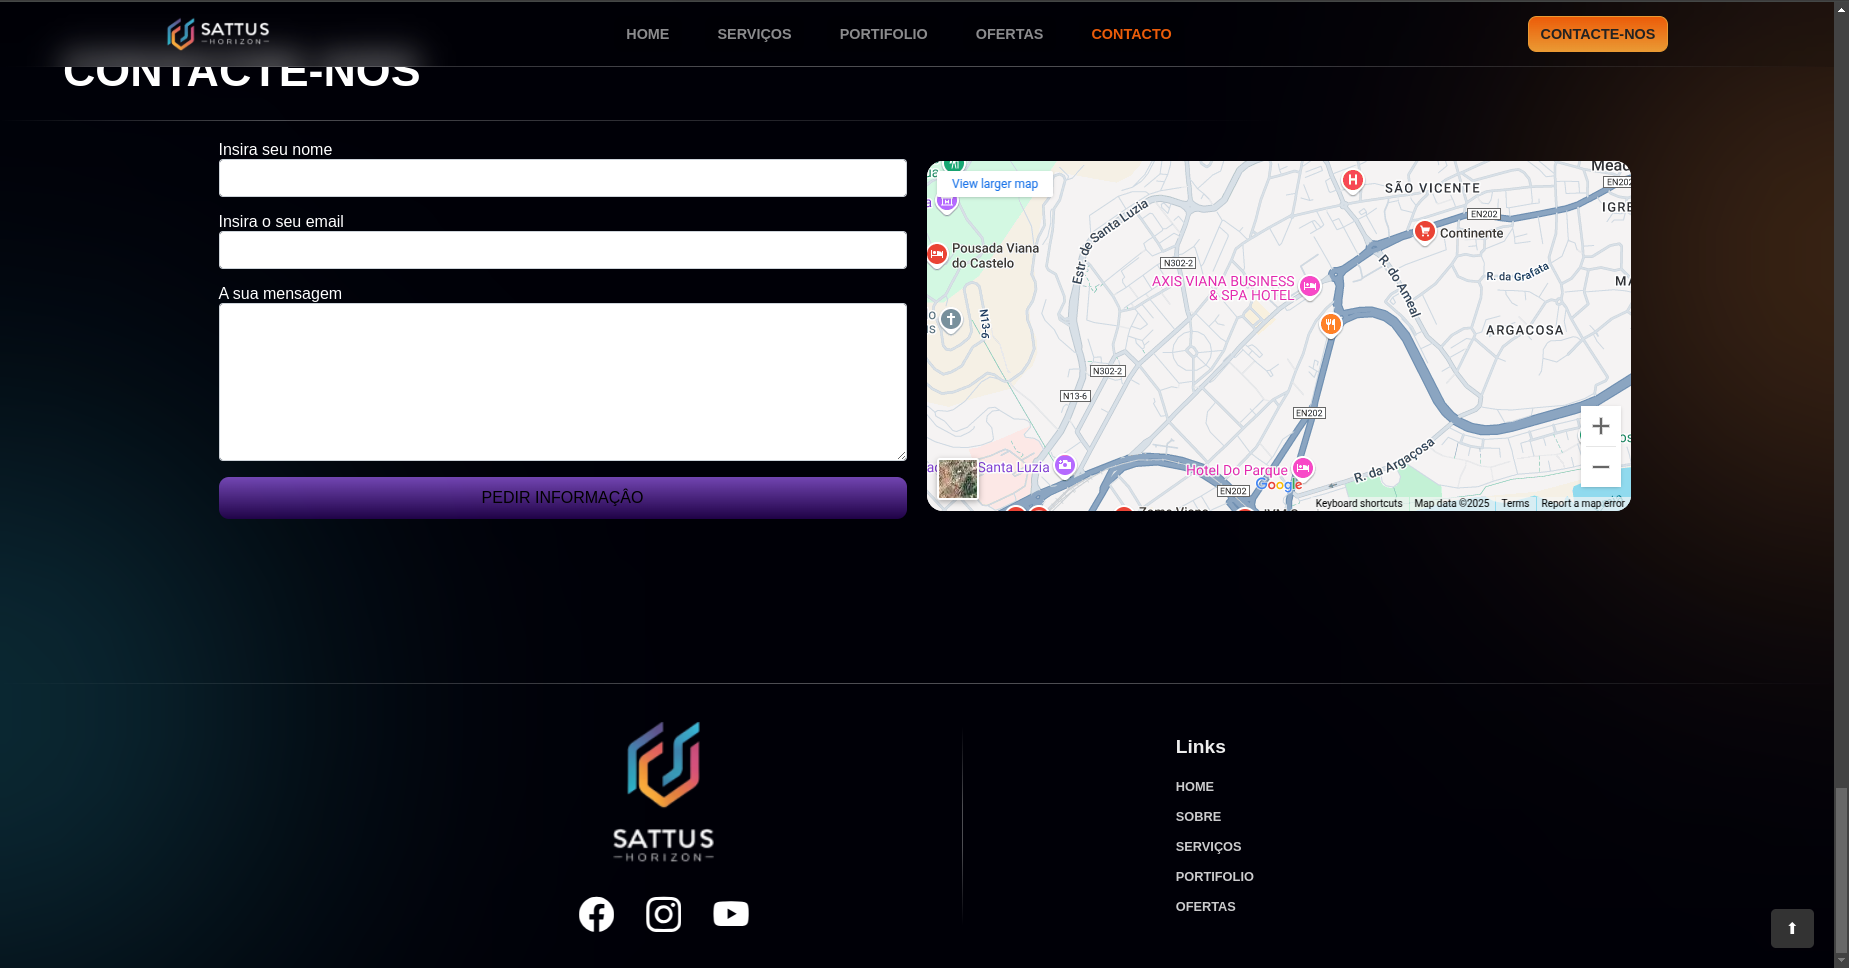Open the Facebook icon in footer
This screenshot has width=1849, height=968.
(x=596, y=914)
